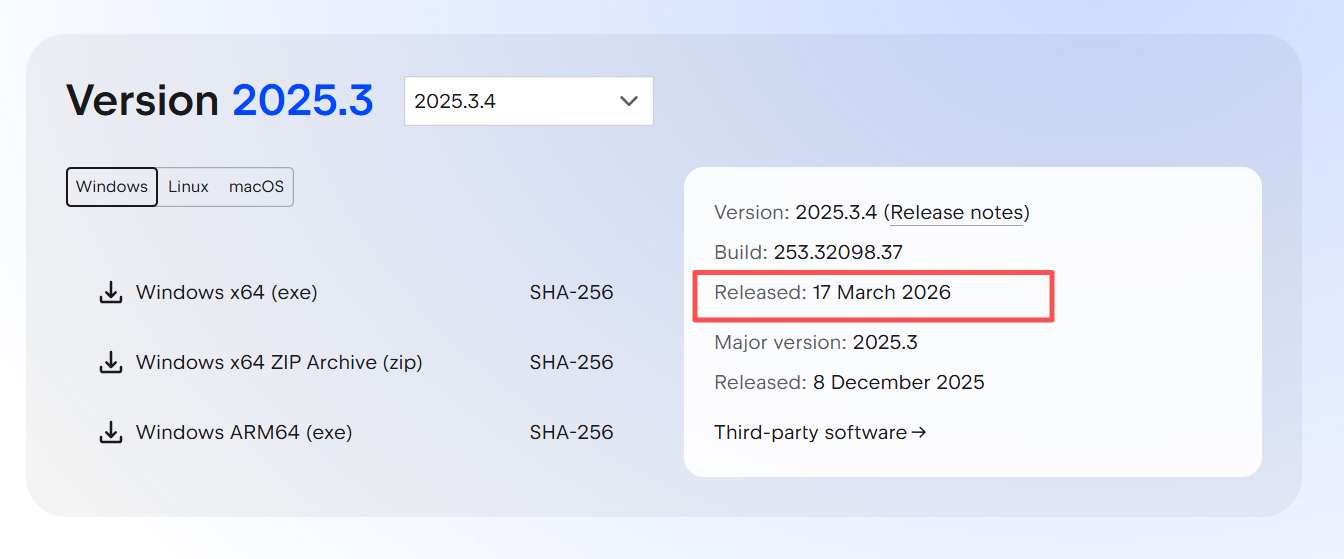Screen dimensions: 1344x559
Task: Download Windows x64 ZIP Archive (zip)
Action: click(279, 363)
